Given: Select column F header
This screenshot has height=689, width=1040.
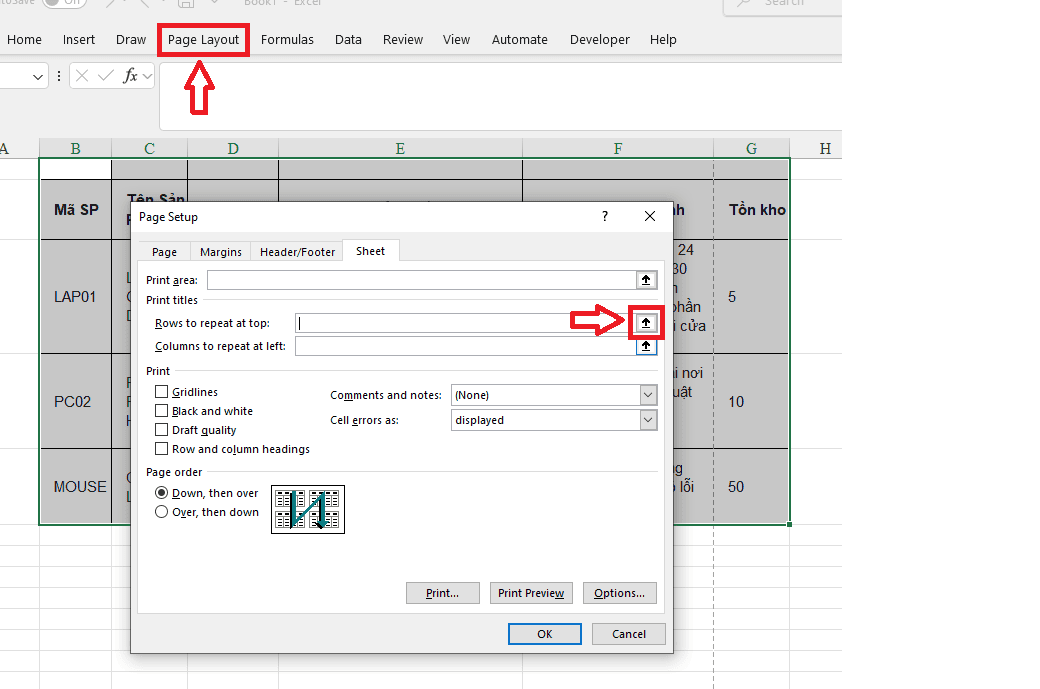Looking at the screenshot, I should [618, 149].
